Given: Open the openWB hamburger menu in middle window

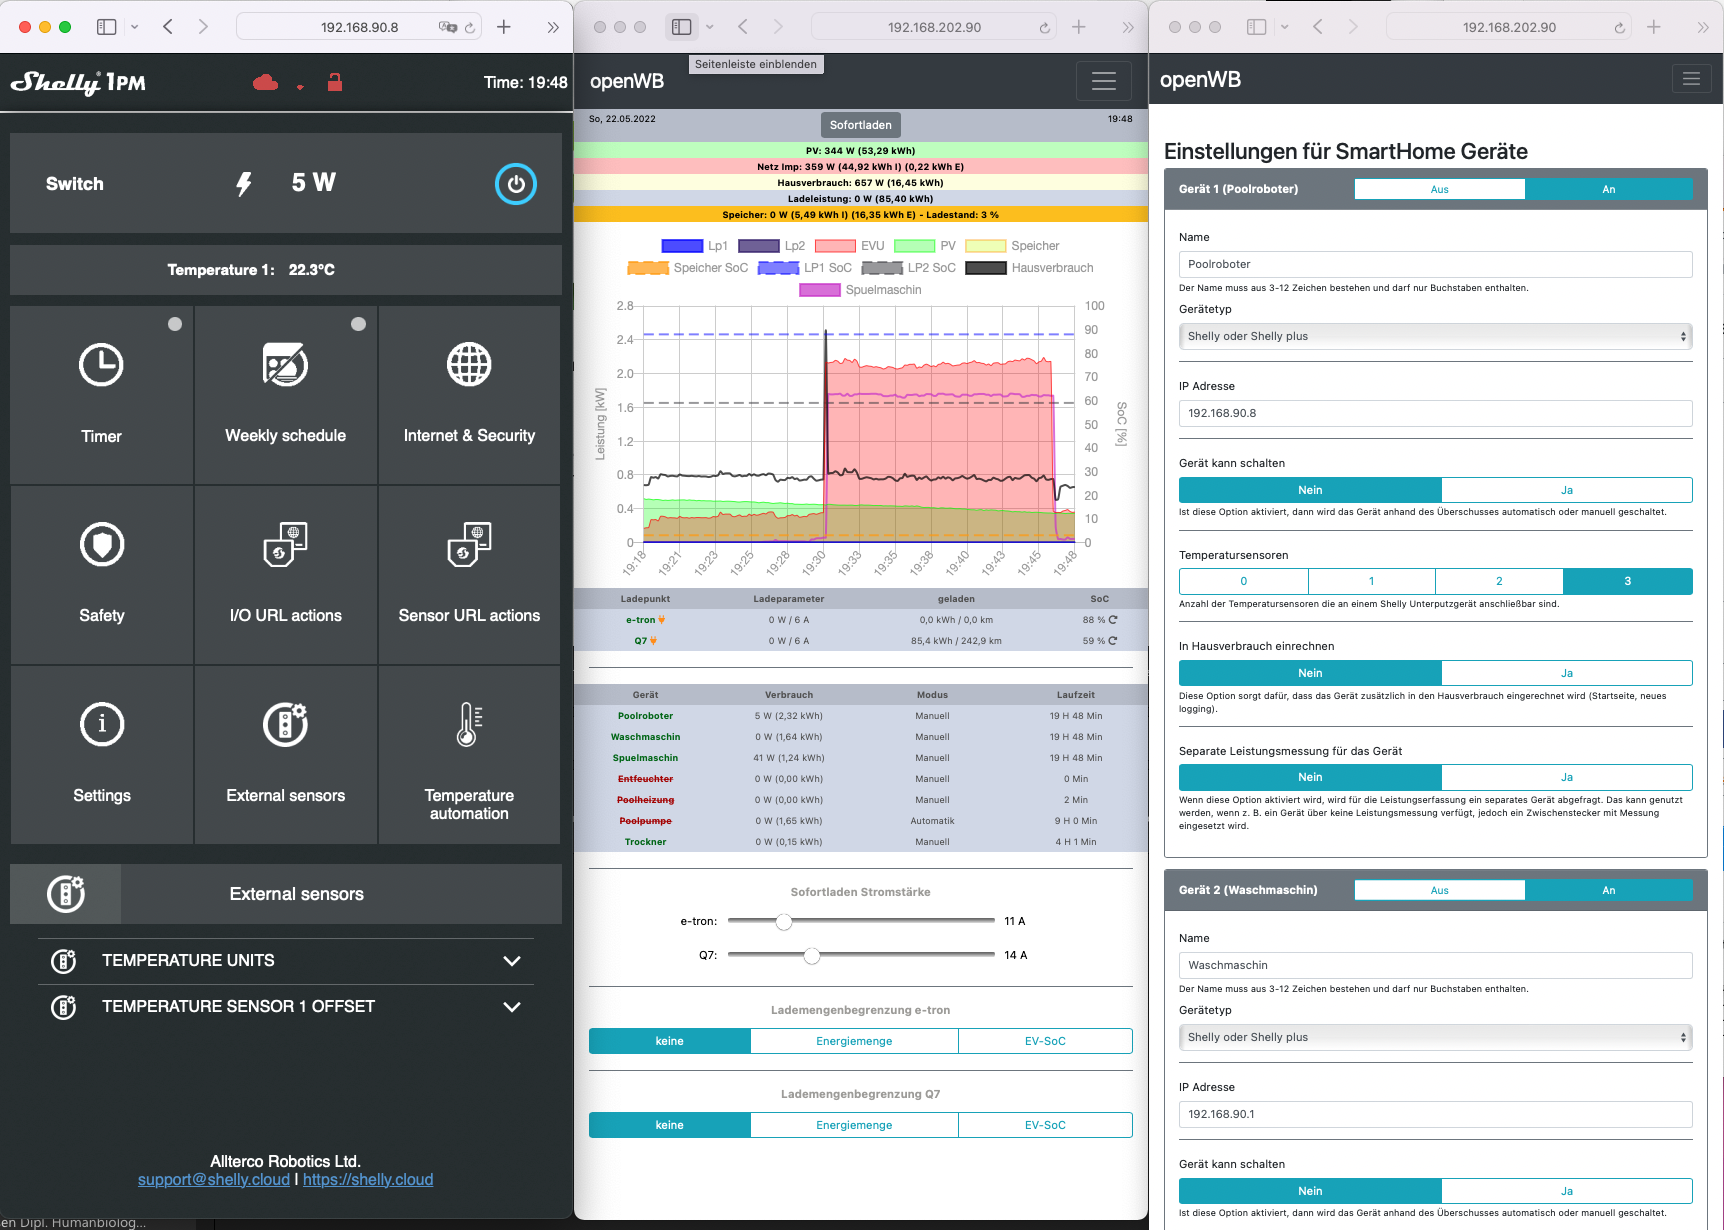Looking at the screenshot, I should point(1103,81).
